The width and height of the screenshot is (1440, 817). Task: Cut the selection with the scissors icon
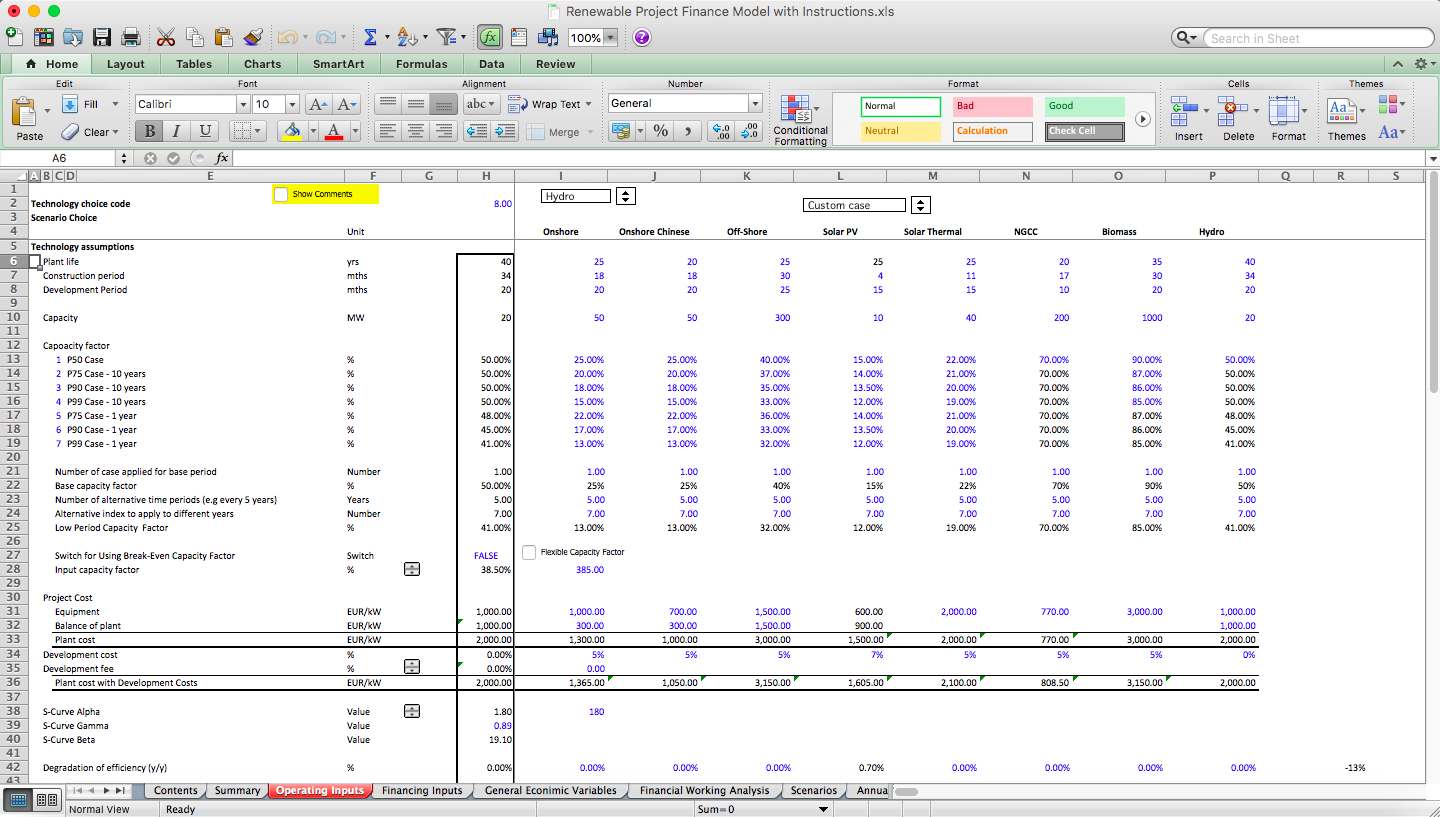pos(166,37)
